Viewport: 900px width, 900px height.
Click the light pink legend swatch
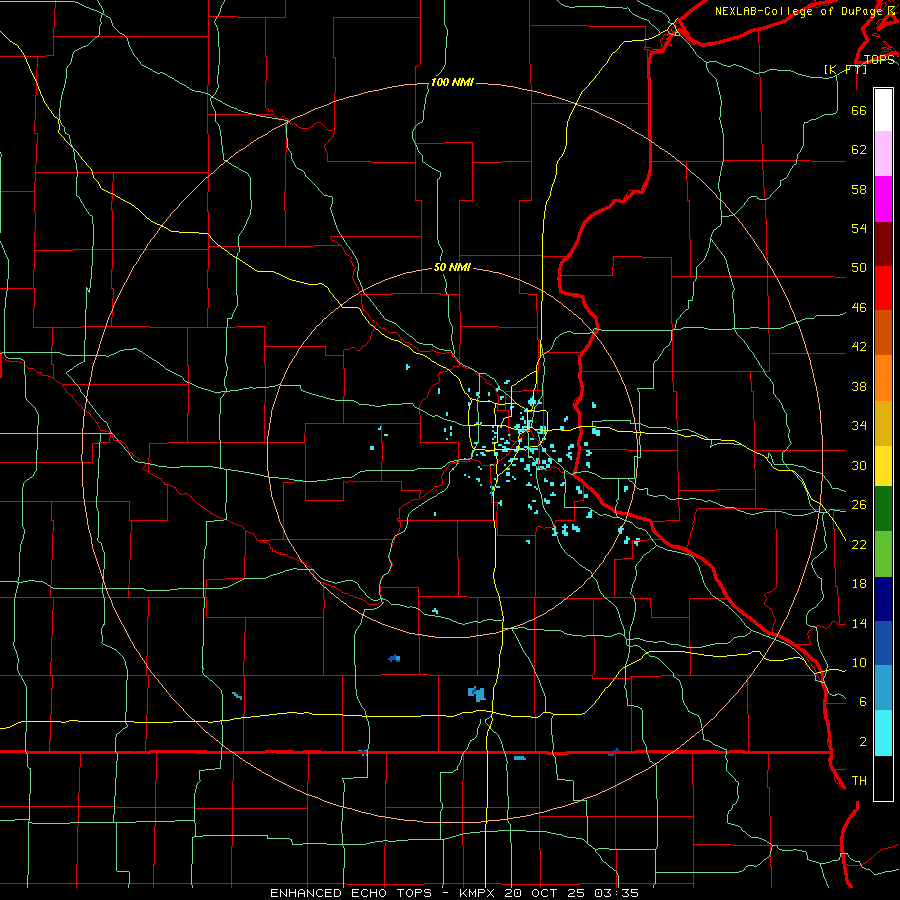tap(883, 154)
